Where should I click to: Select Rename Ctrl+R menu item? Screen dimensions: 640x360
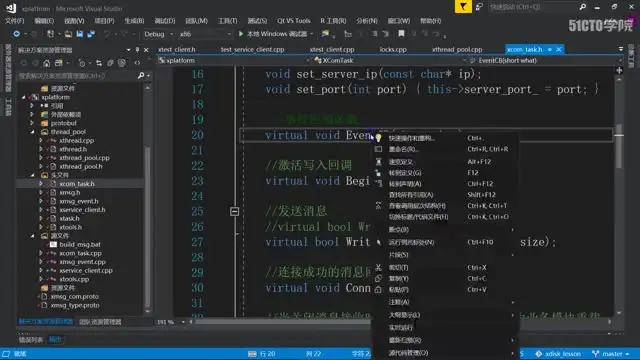pos(445,149)
